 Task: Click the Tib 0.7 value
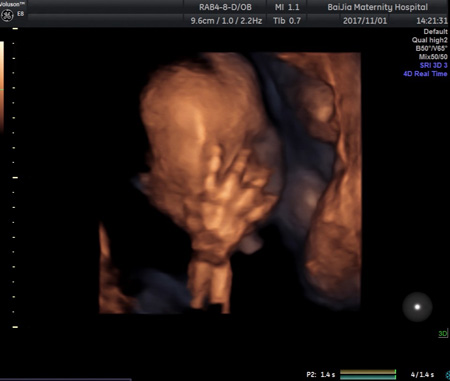click(287, 21)
